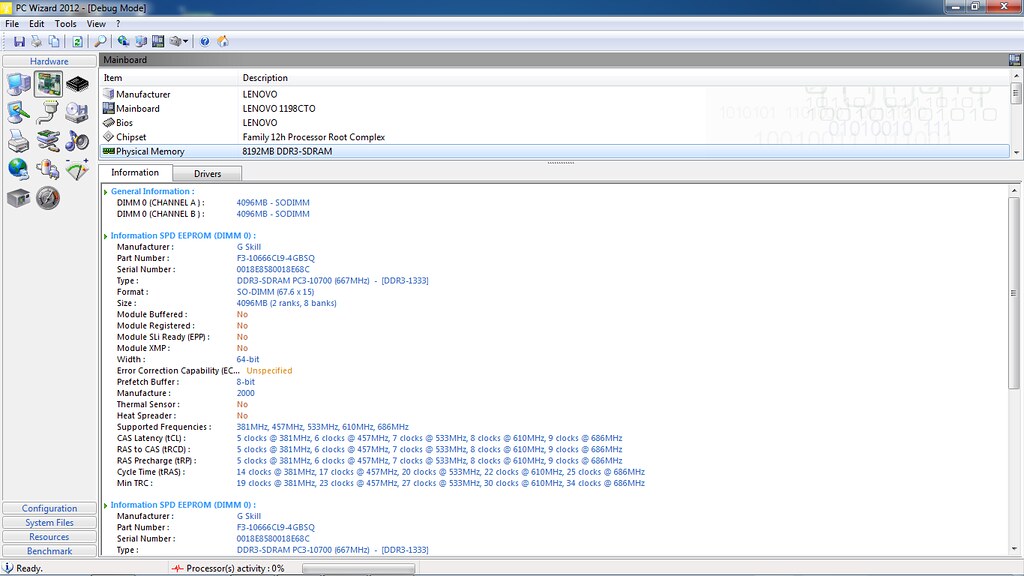1024x576 pixels.
Task: Click the Print toolbar icon
Action: [37, 41]
